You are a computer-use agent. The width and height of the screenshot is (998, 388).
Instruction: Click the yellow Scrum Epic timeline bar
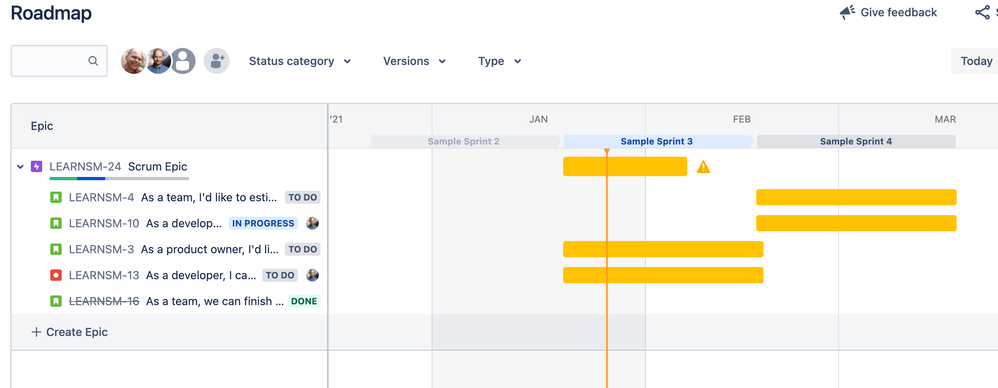click(625, 167)
